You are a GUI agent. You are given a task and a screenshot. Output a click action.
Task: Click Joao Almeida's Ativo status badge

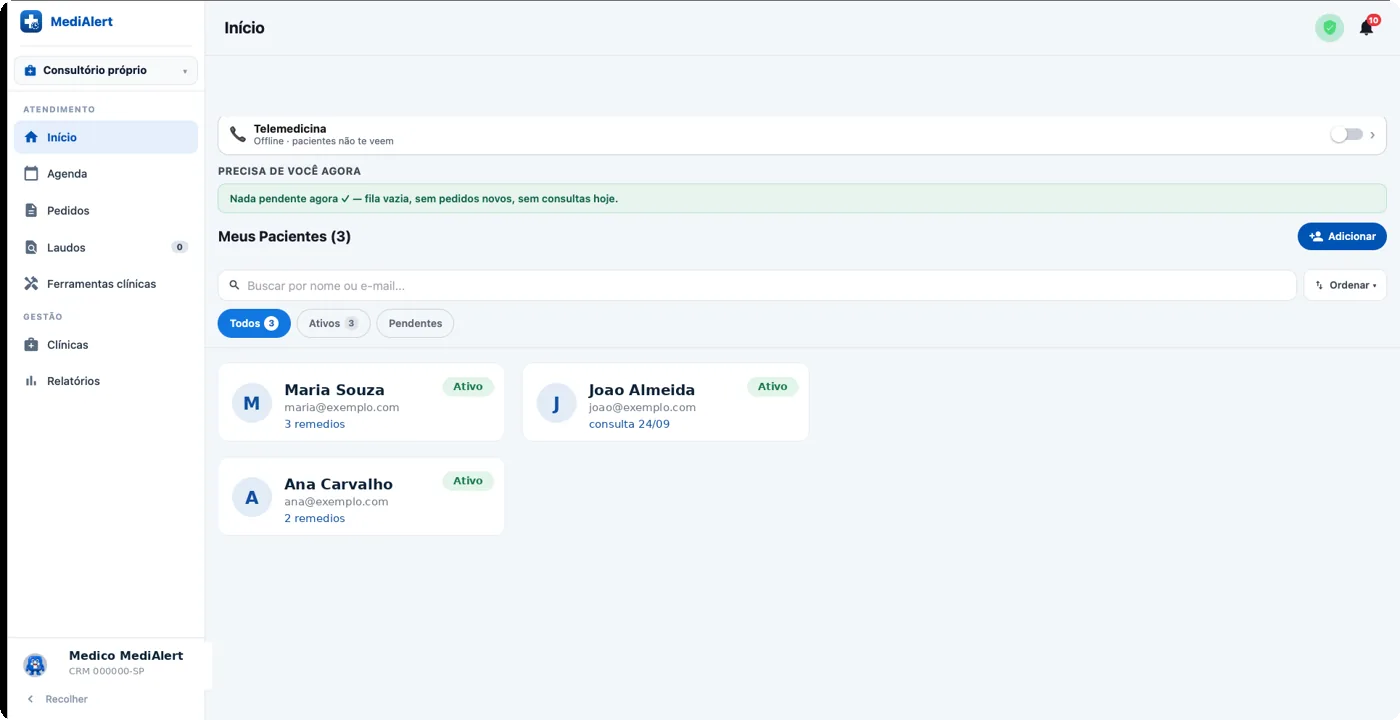pyautogui.click(x=772, y=387)
